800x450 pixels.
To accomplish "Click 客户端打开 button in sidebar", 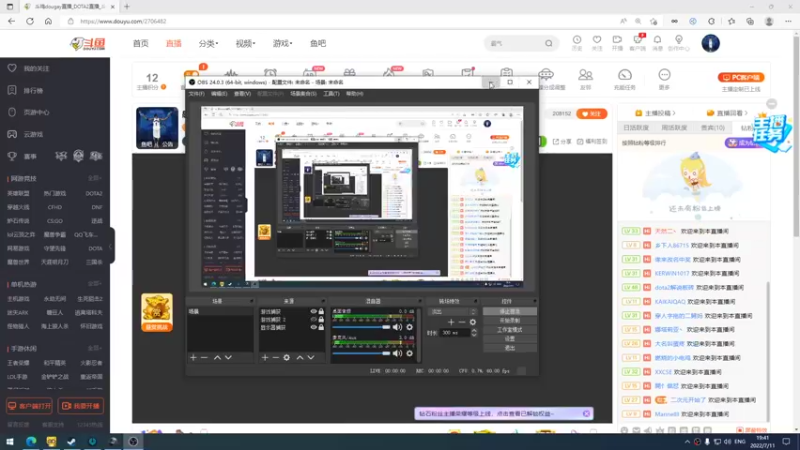I will [29, 406].
